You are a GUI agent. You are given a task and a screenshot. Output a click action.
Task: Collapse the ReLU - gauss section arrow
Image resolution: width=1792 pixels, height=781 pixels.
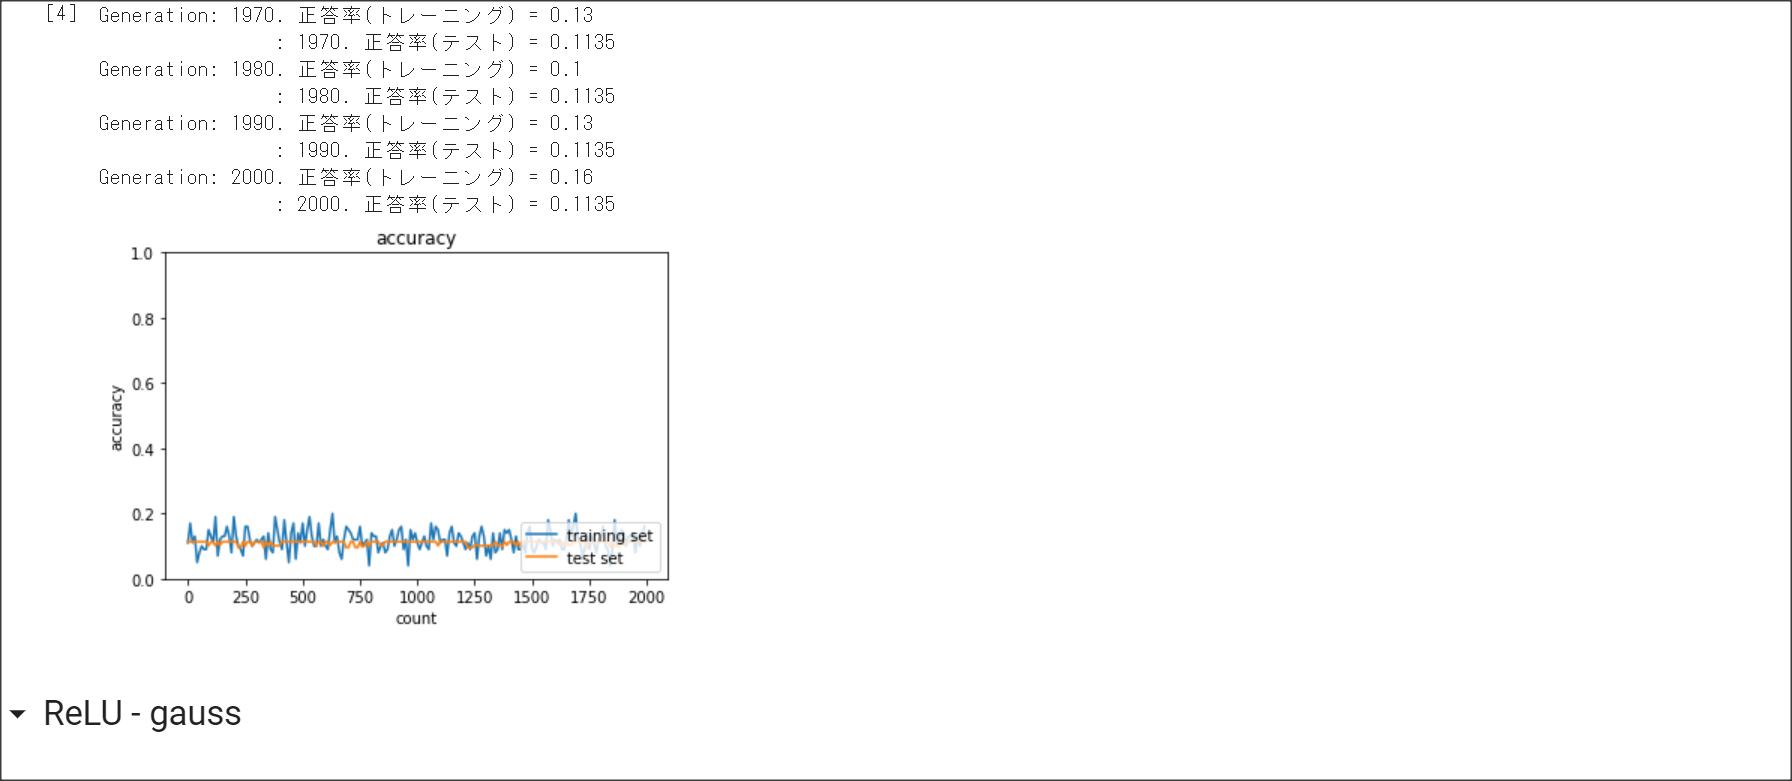(18, 714)
